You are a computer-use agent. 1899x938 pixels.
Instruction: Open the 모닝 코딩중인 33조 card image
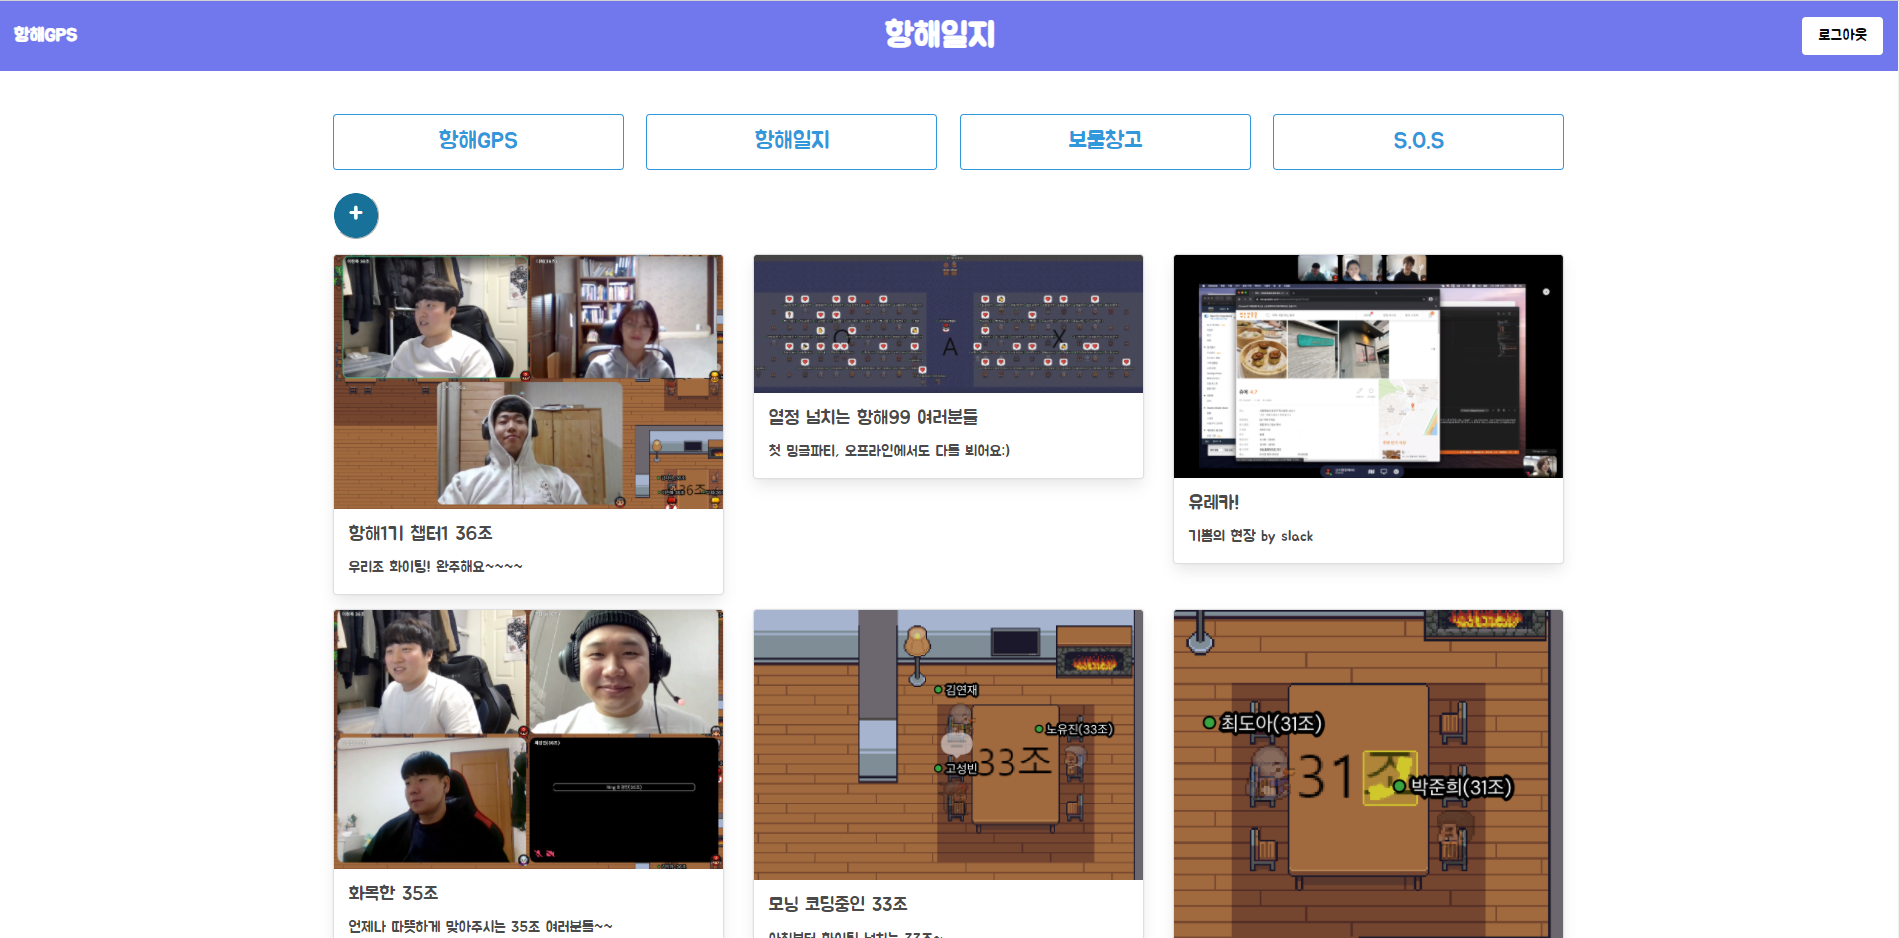(948, 745)
